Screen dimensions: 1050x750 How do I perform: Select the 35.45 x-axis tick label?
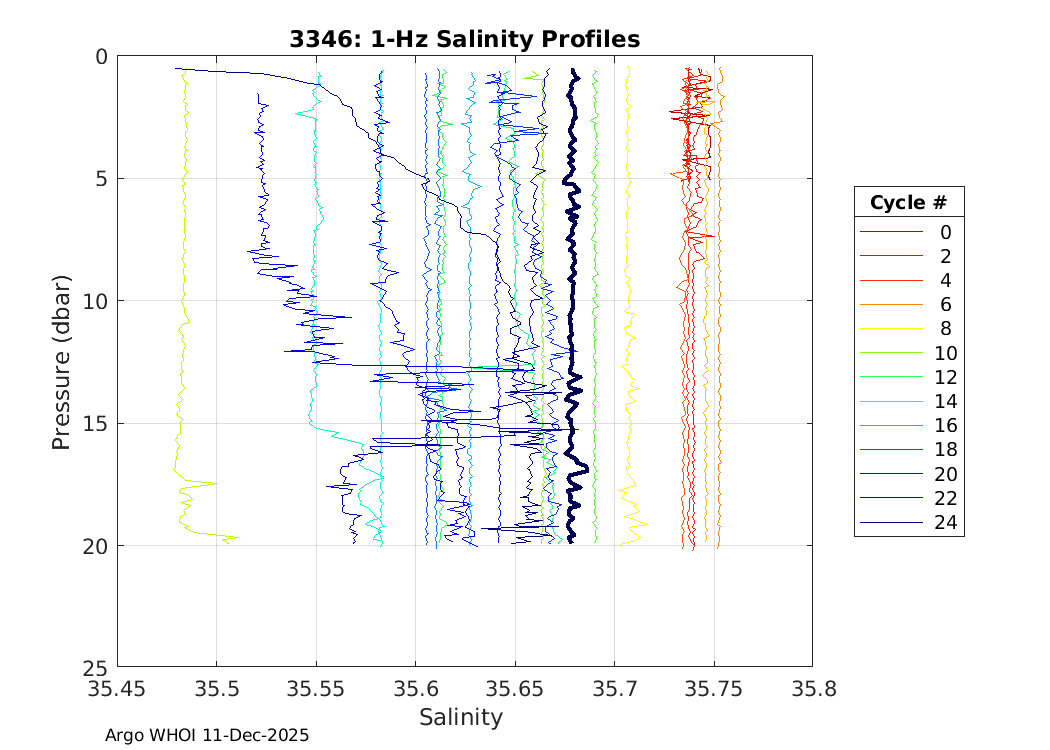[117, 689]
